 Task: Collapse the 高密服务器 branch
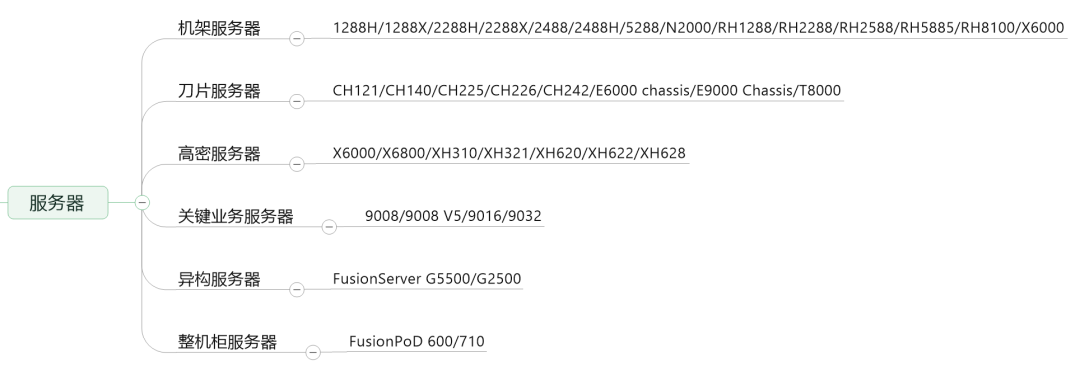tap(296, 164)
